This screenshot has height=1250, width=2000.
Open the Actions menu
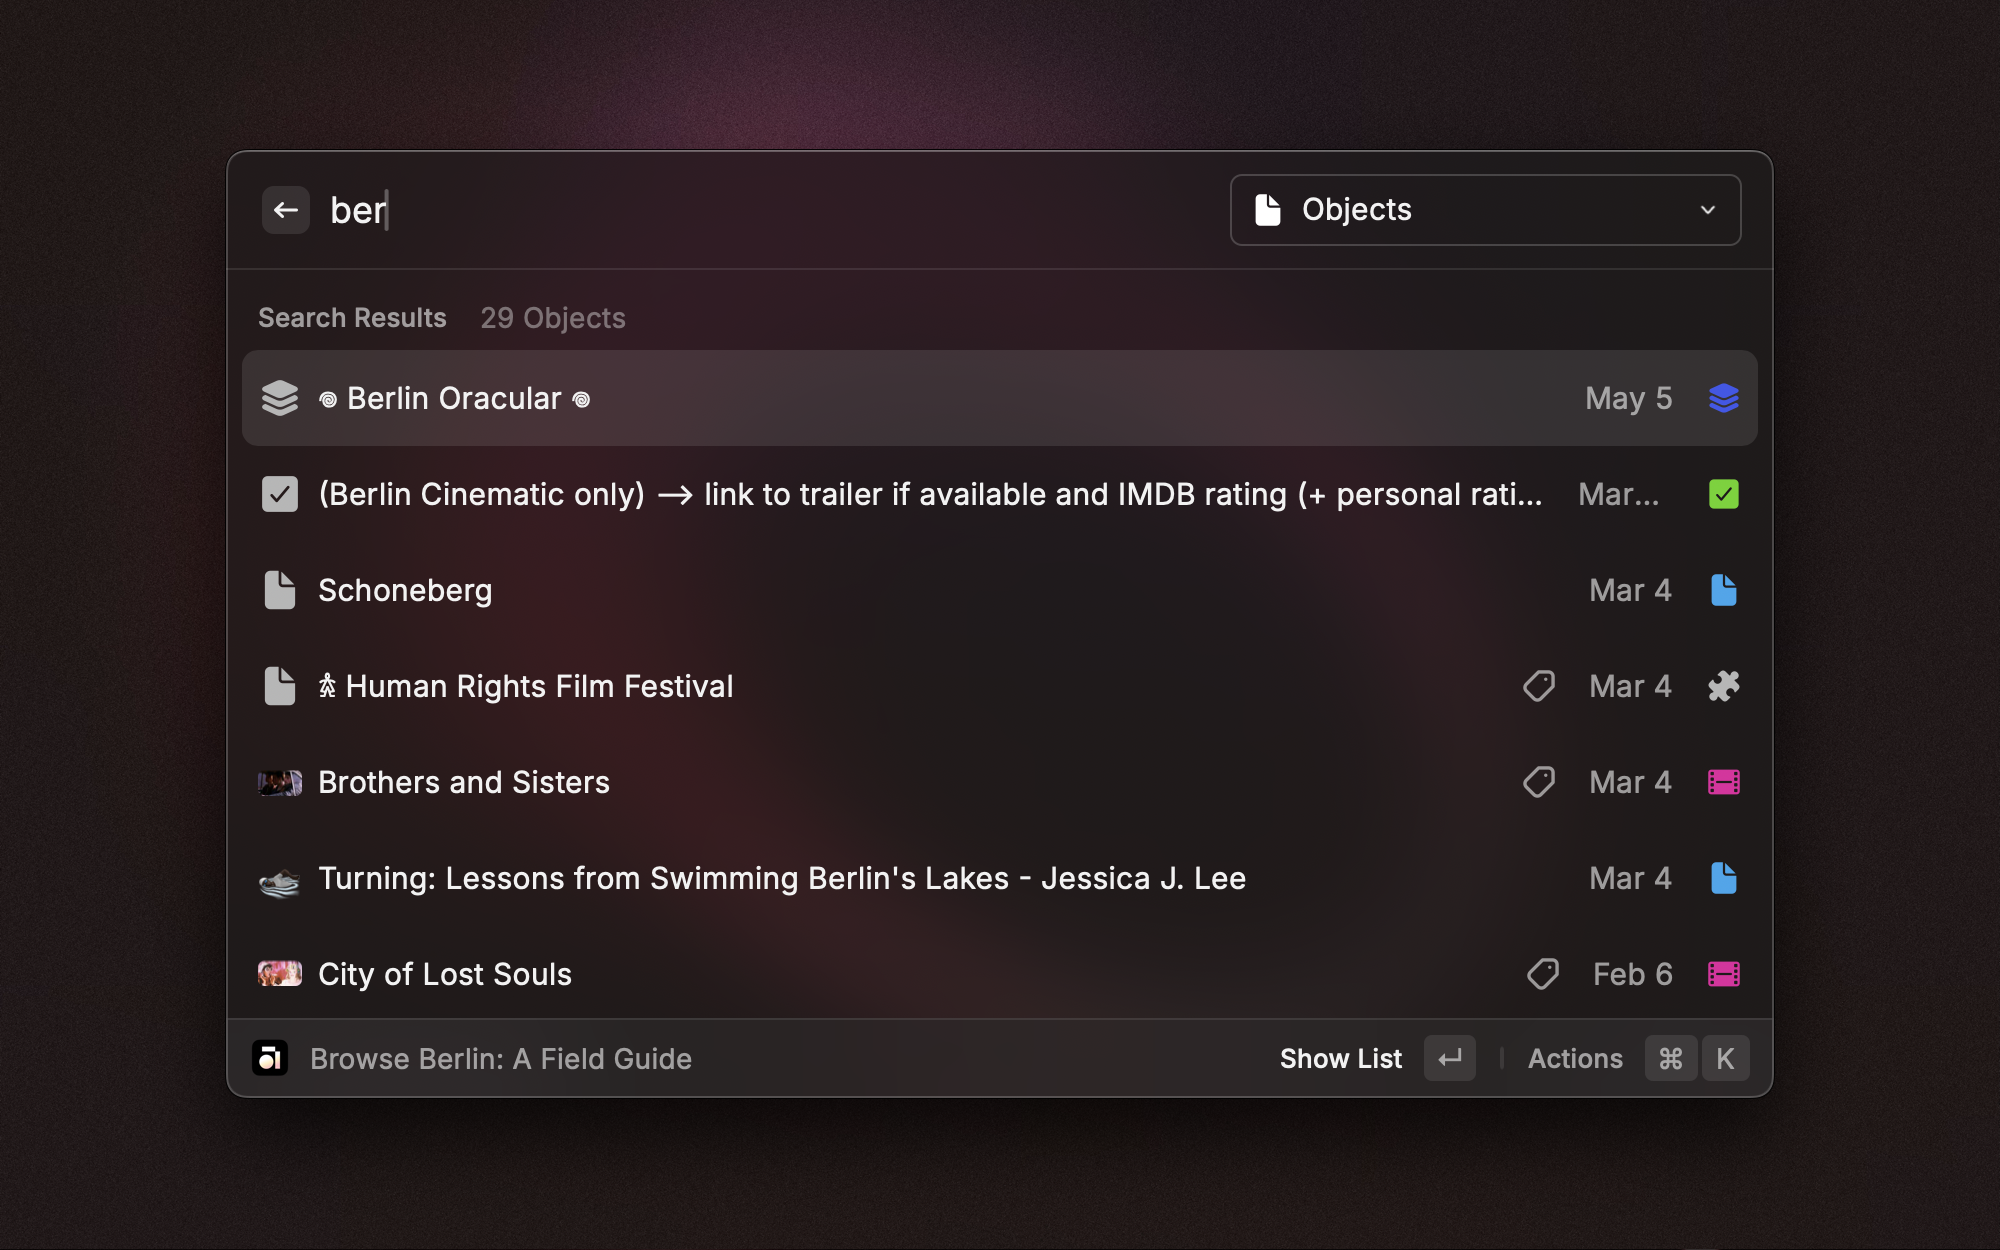1575,1058
